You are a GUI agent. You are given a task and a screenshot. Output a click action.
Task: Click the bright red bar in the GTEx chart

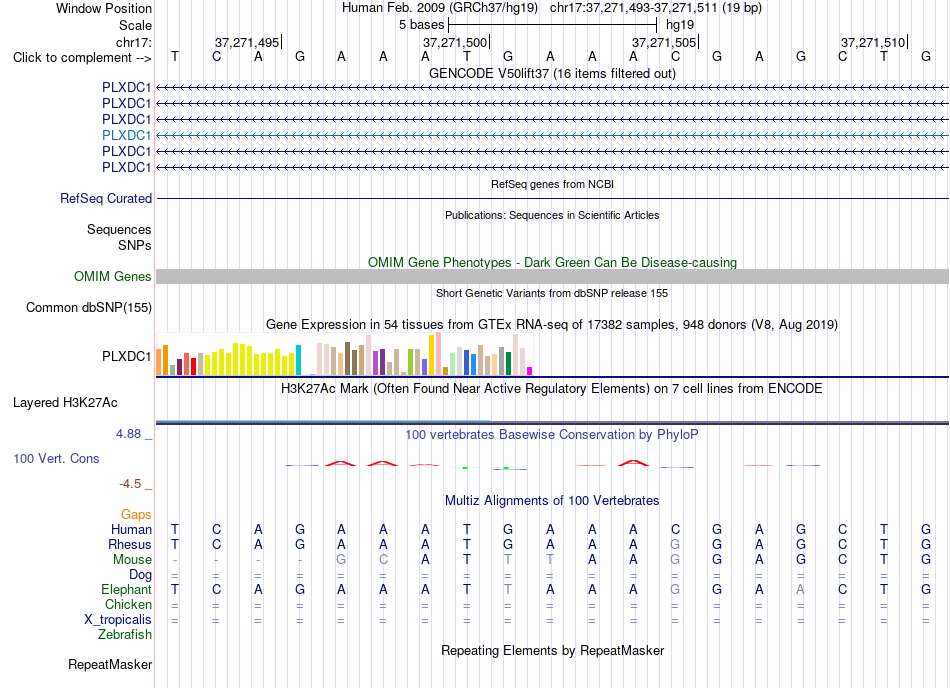coord(193,366)
